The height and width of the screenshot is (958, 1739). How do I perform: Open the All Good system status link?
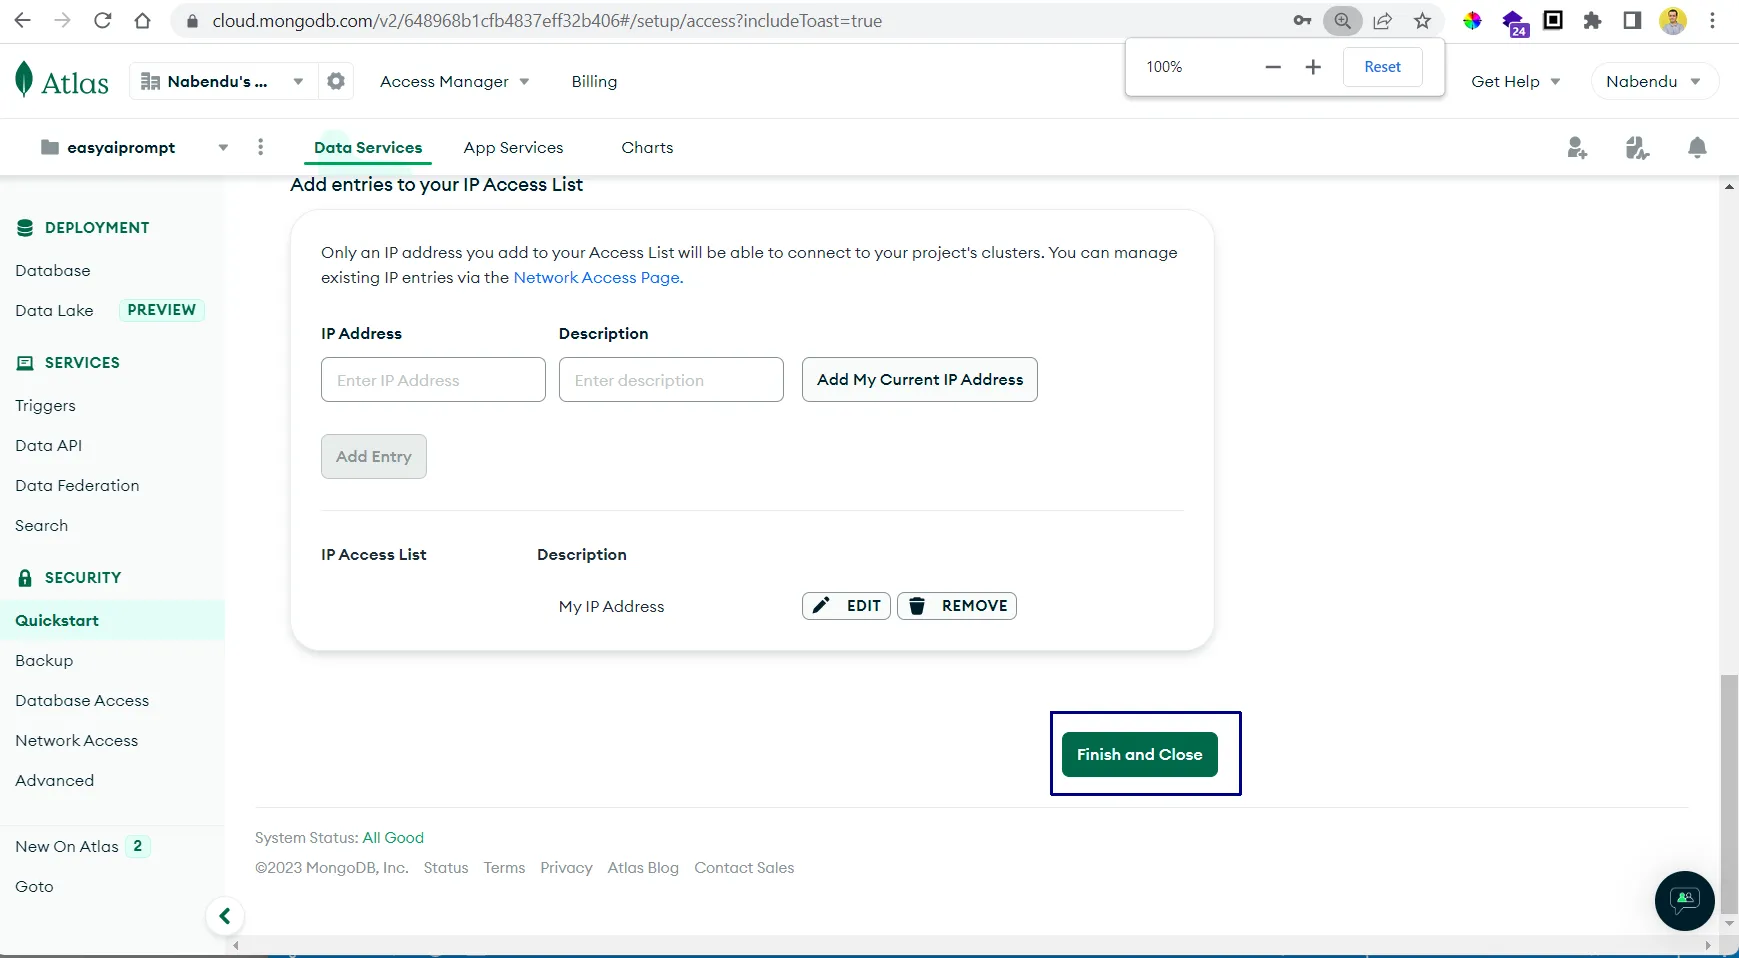tap(393, 837)
